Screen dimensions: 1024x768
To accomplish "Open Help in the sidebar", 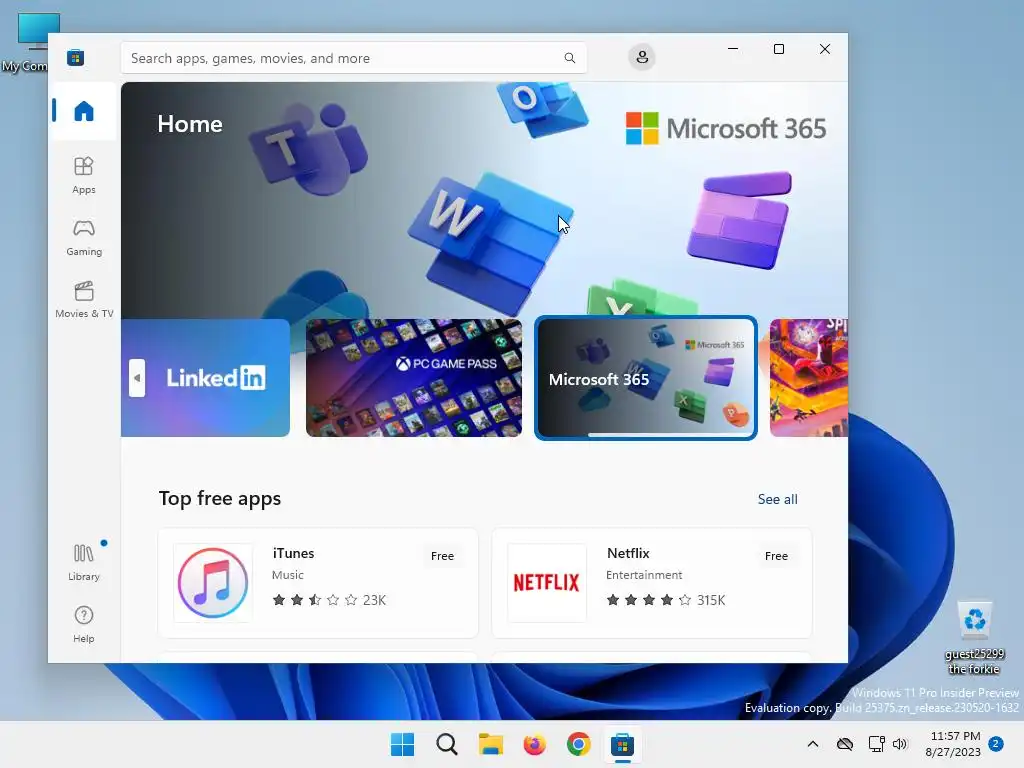I will pos(84,624).
